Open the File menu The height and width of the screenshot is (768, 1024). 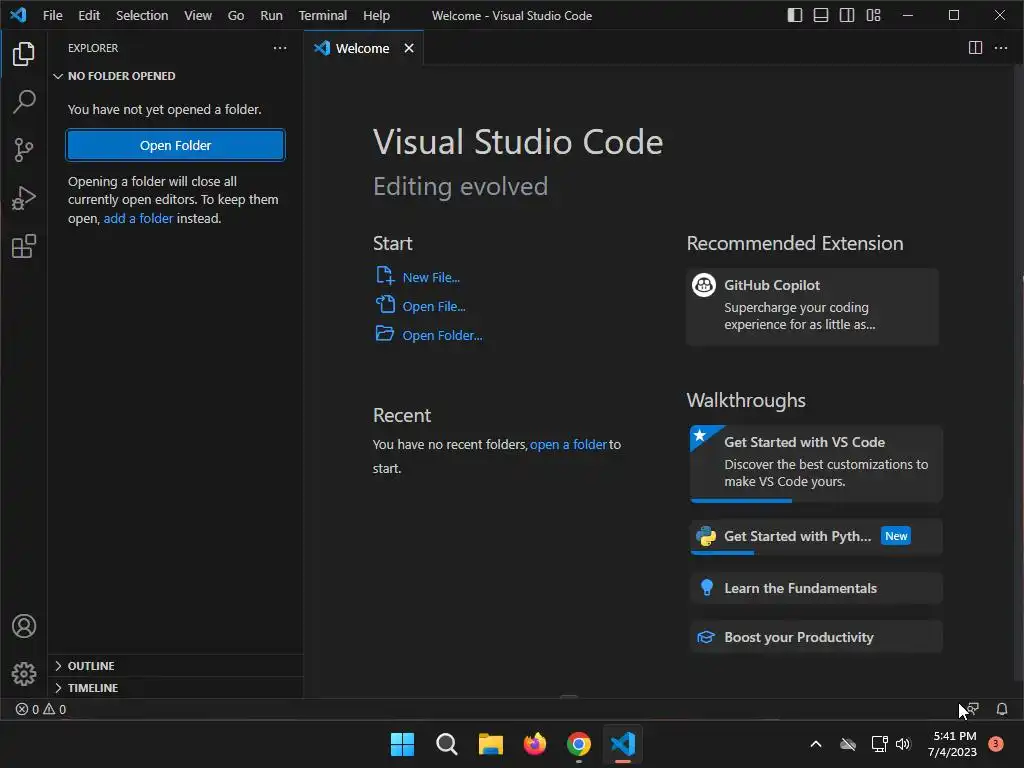tap(52, 15)
